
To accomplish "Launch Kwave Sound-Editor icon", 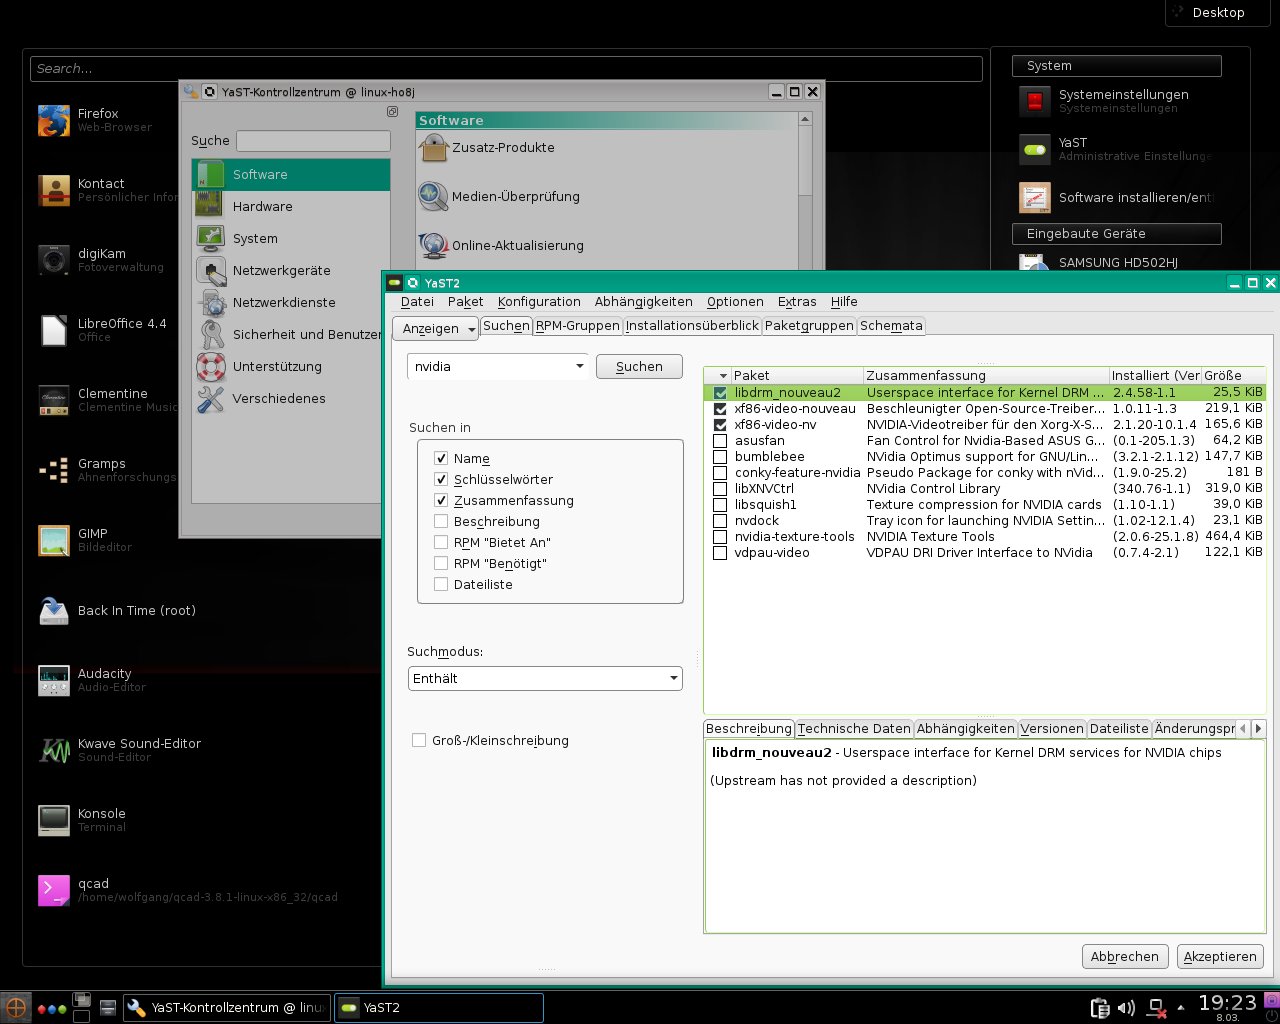I will coord(54,750).
